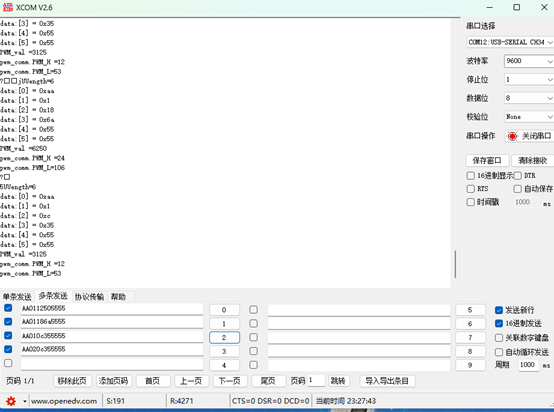Click the input field containing AA020c355555
This screenshot has width=554, height=412.
(x=112, y=349)
